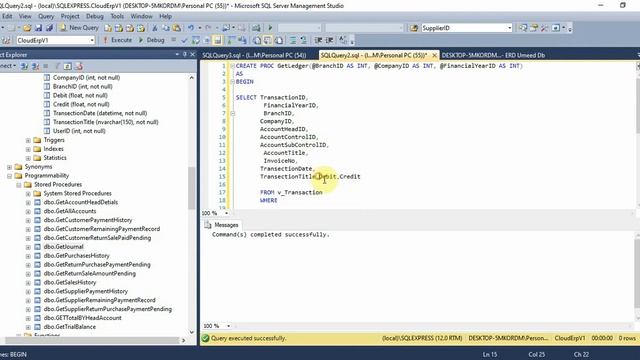Screen dimensions: 640x360
Task: Expand the Triggers folder
Action: click(x=28, y=140)
